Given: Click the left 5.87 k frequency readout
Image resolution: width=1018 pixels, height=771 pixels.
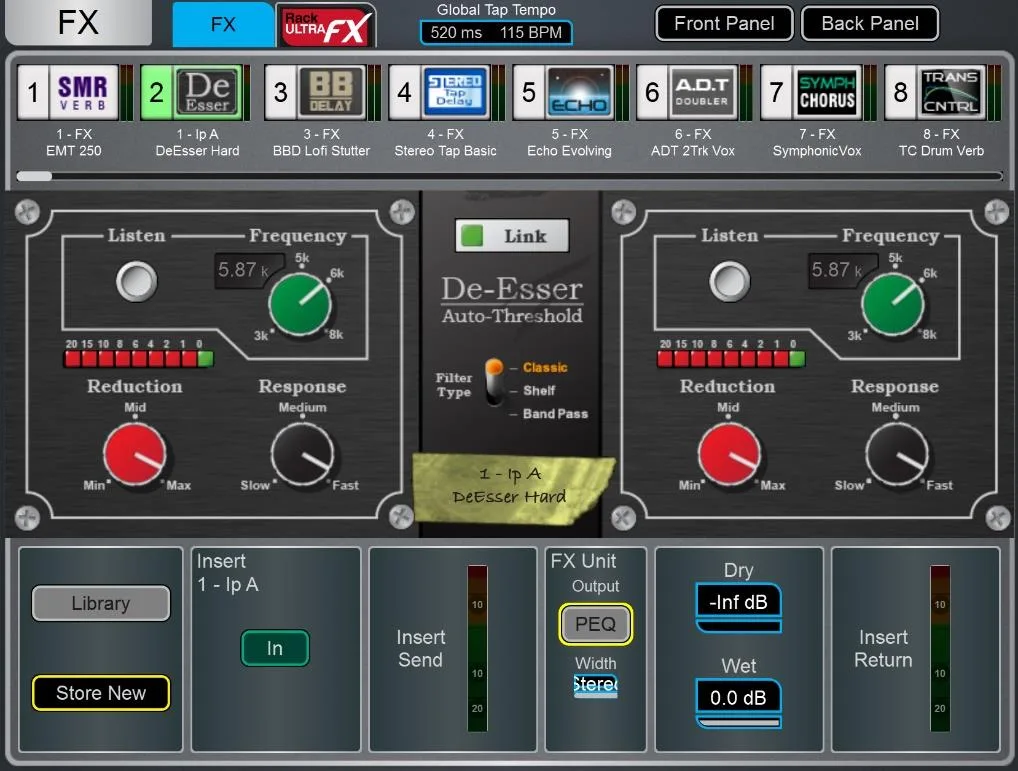Looking at the screenshot, I should (x=249, y=270).
